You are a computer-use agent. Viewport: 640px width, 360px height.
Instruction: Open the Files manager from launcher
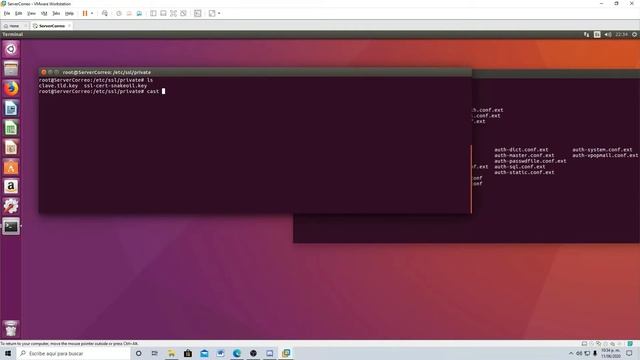[11, 69]
